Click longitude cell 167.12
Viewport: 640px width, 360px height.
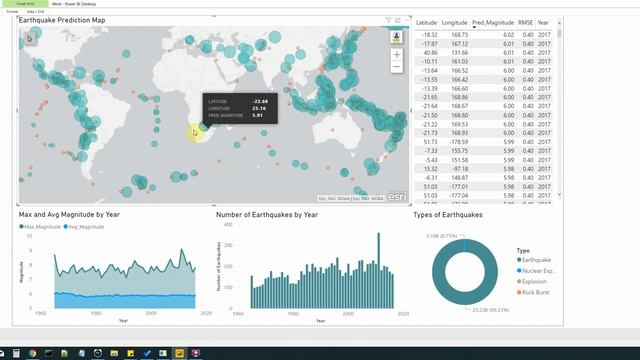pos(460,44)
